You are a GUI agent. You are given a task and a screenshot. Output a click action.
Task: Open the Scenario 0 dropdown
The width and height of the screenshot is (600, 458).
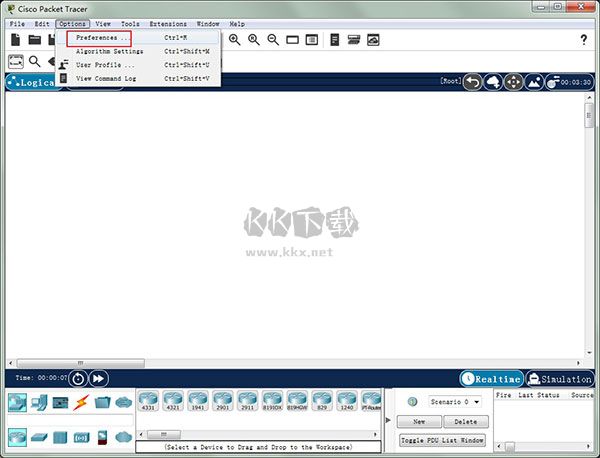(x=455, y=402)
